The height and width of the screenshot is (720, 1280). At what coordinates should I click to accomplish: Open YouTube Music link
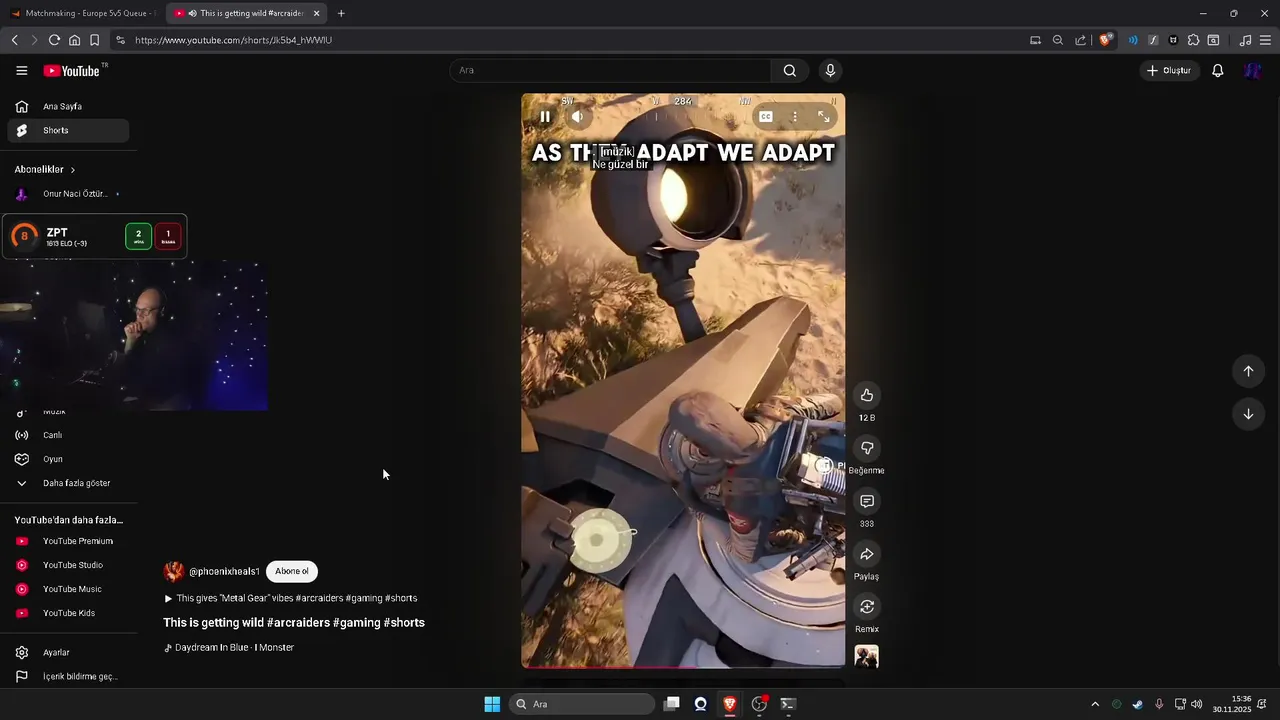68,589
